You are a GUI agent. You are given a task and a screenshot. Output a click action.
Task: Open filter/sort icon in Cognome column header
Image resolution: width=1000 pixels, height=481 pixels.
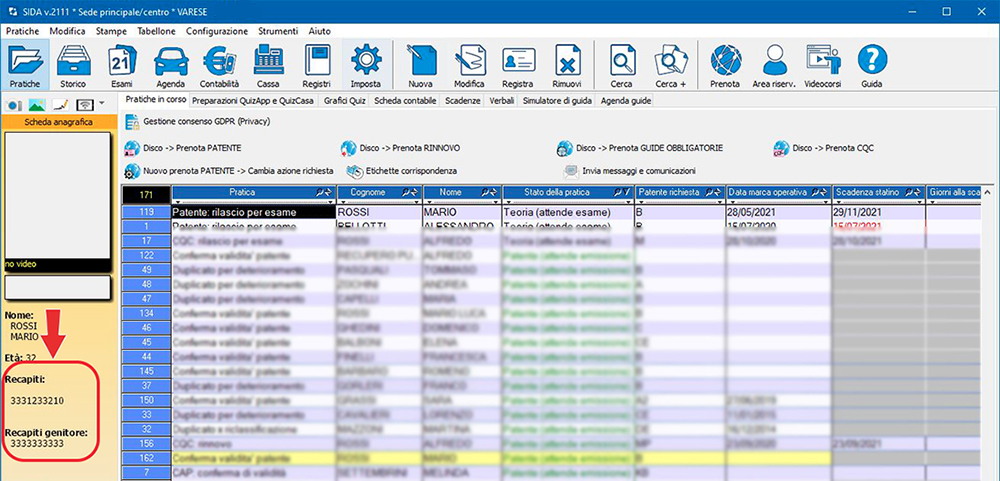(x=410, y=191)
